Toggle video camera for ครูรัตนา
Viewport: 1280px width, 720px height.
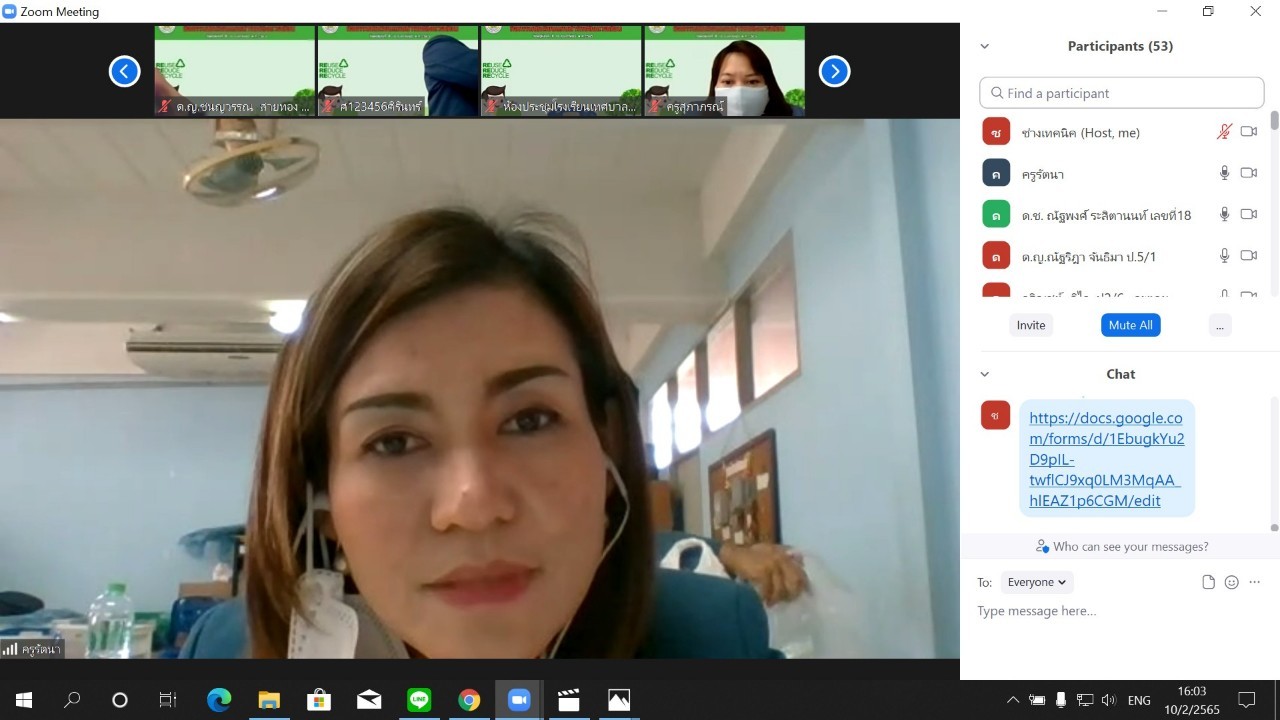click(1248, 173)
